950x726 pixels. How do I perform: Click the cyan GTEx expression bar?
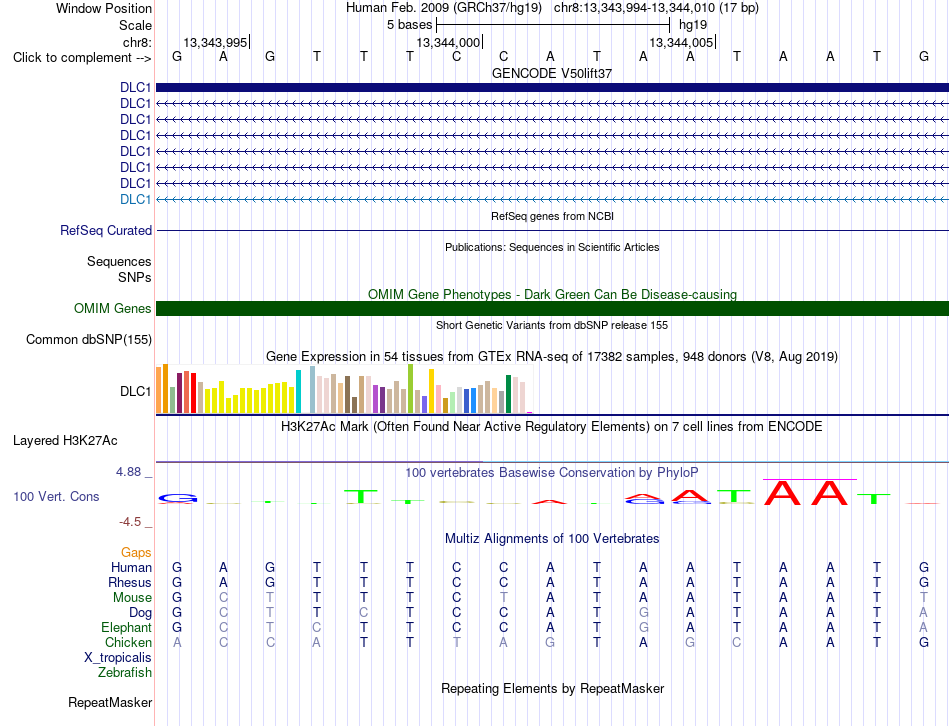[x=298, y=391]
